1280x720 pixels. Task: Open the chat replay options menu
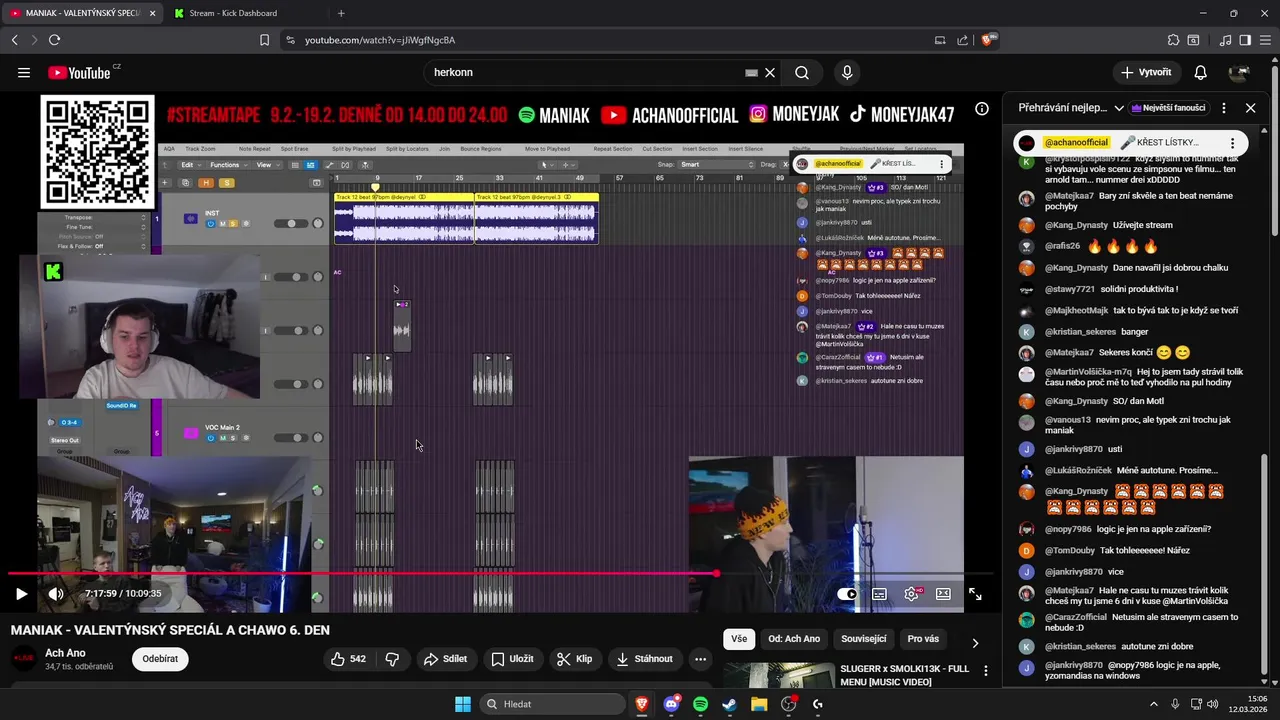[1223, 108]
